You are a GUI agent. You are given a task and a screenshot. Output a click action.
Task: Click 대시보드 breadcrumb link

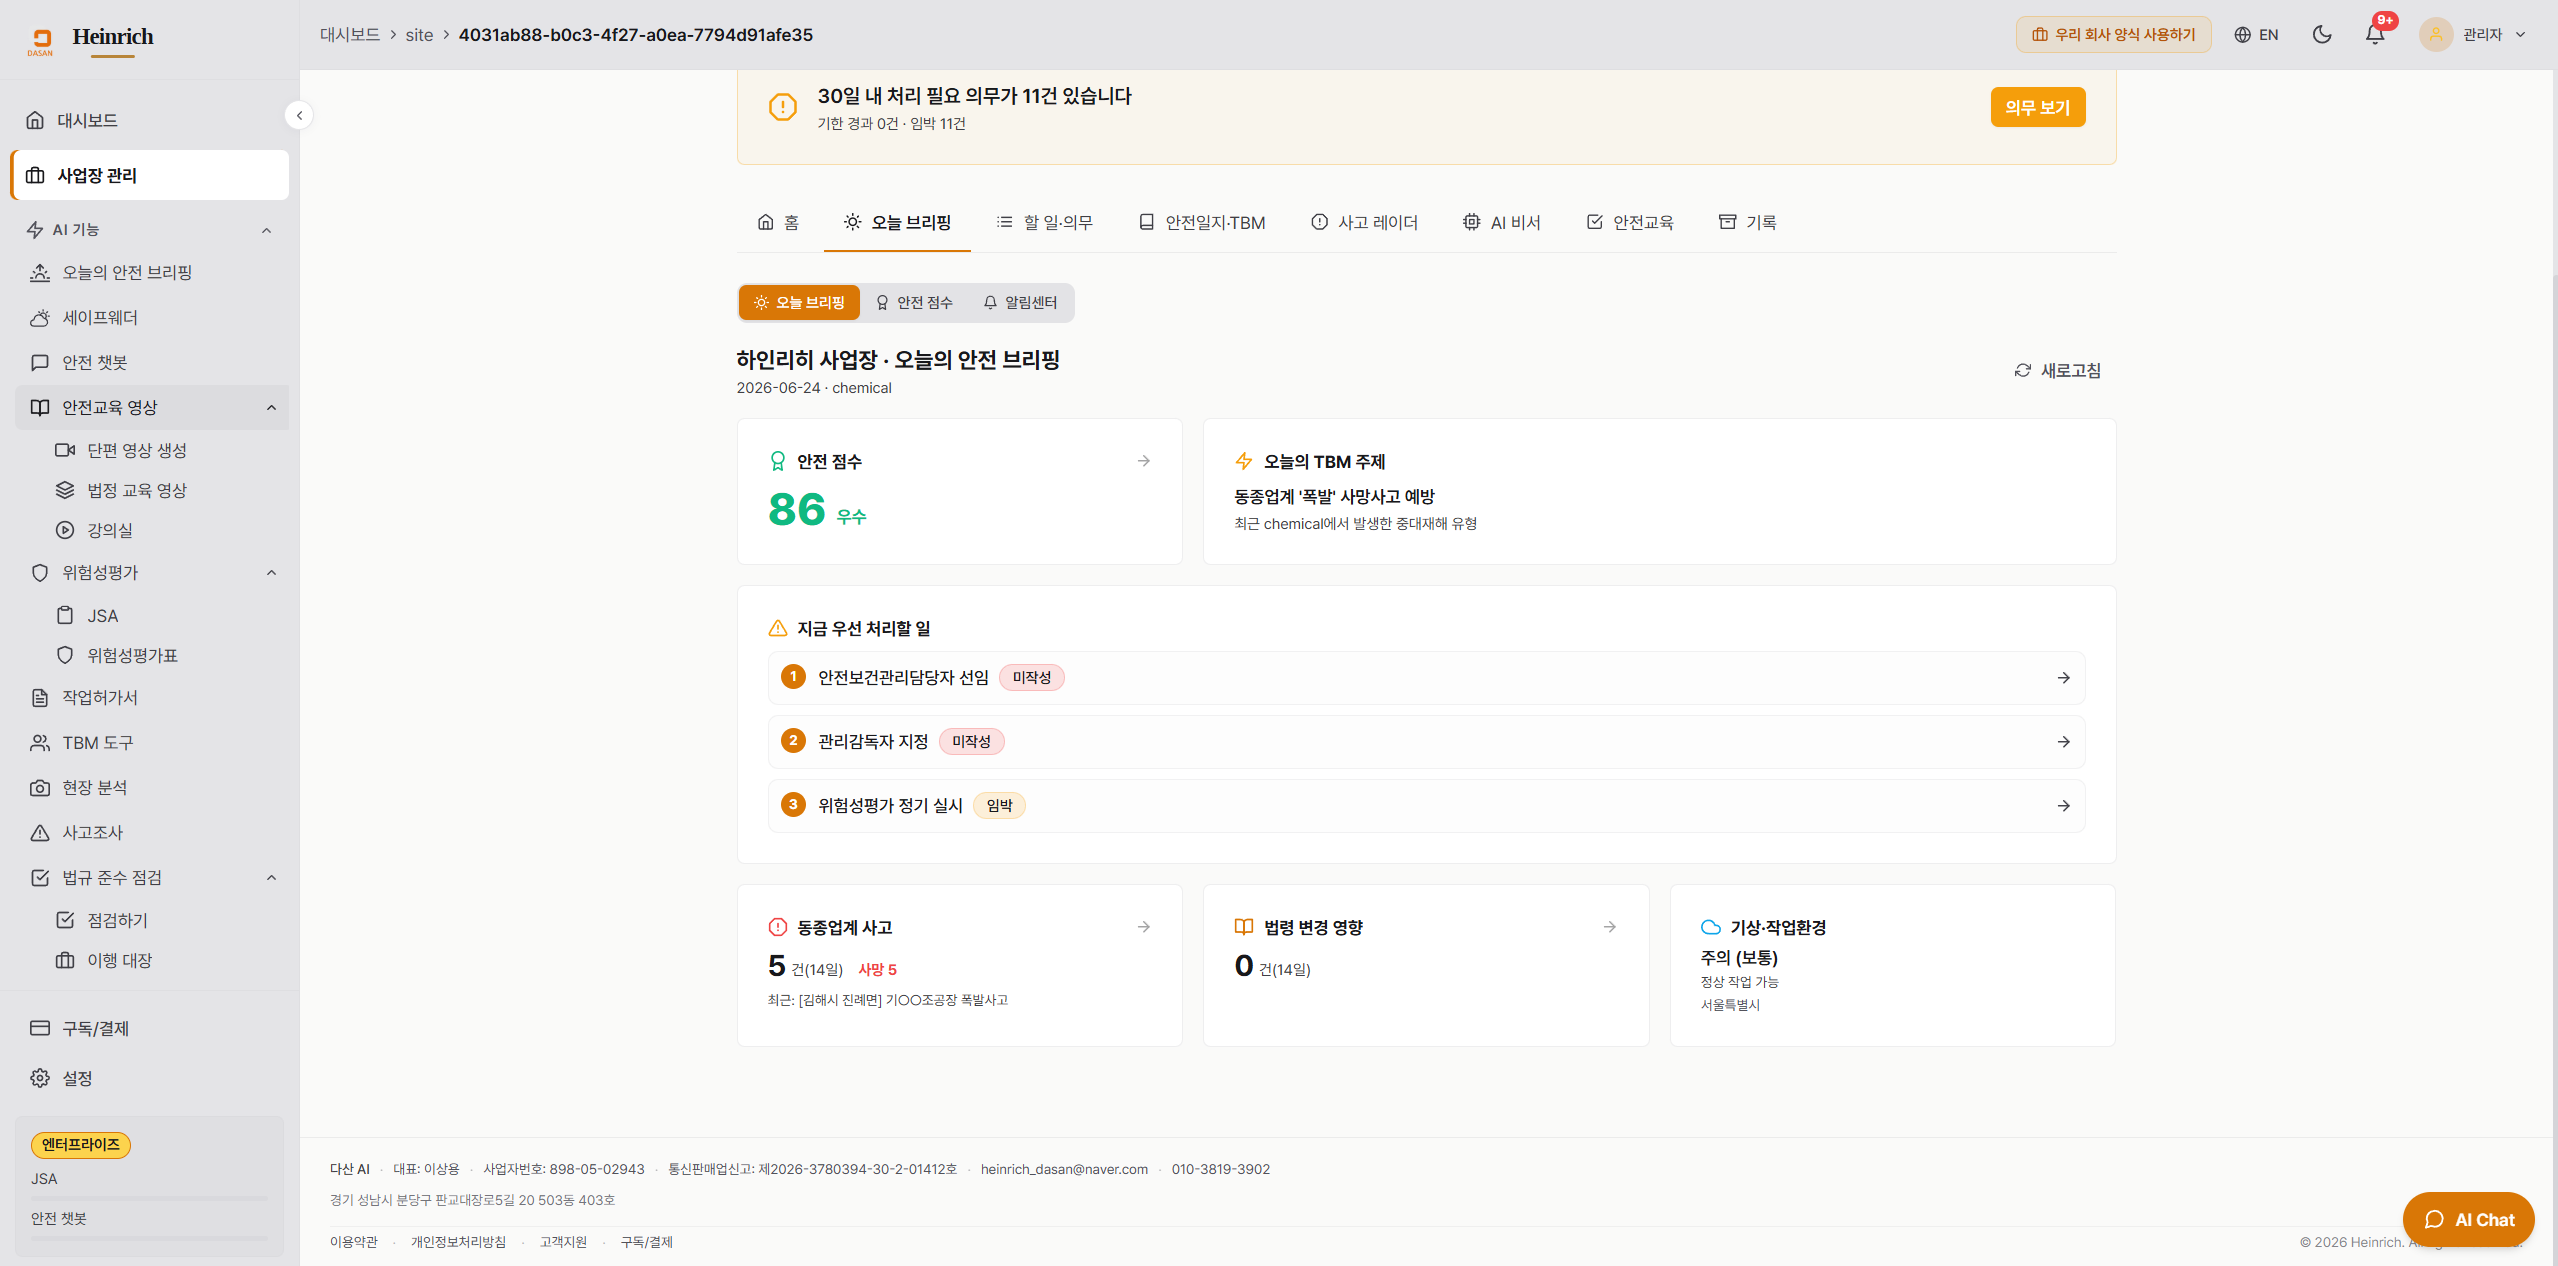[350, 34]
